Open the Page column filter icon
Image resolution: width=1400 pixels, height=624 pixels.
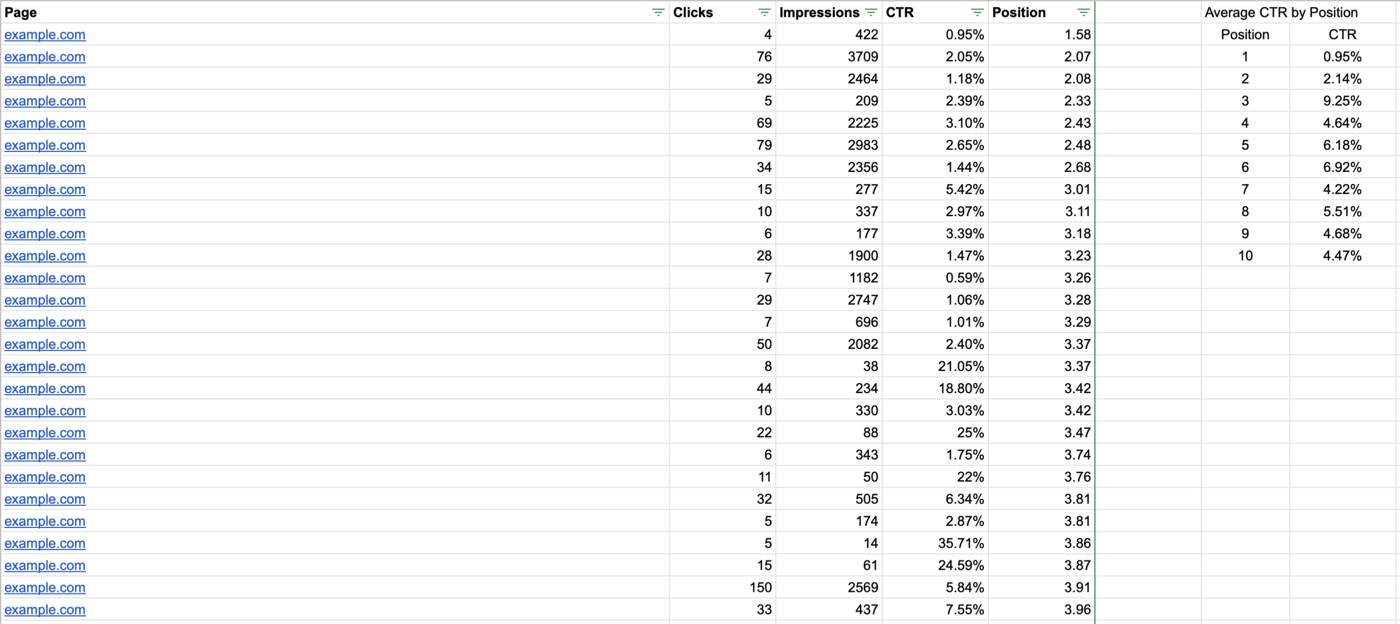click(657, 13)
